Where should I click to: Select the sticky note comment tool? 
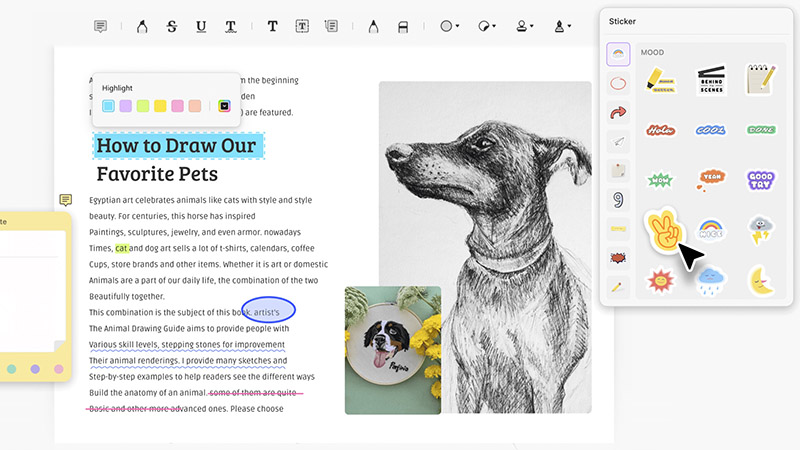pyautogui.click(x=101, y=26)
